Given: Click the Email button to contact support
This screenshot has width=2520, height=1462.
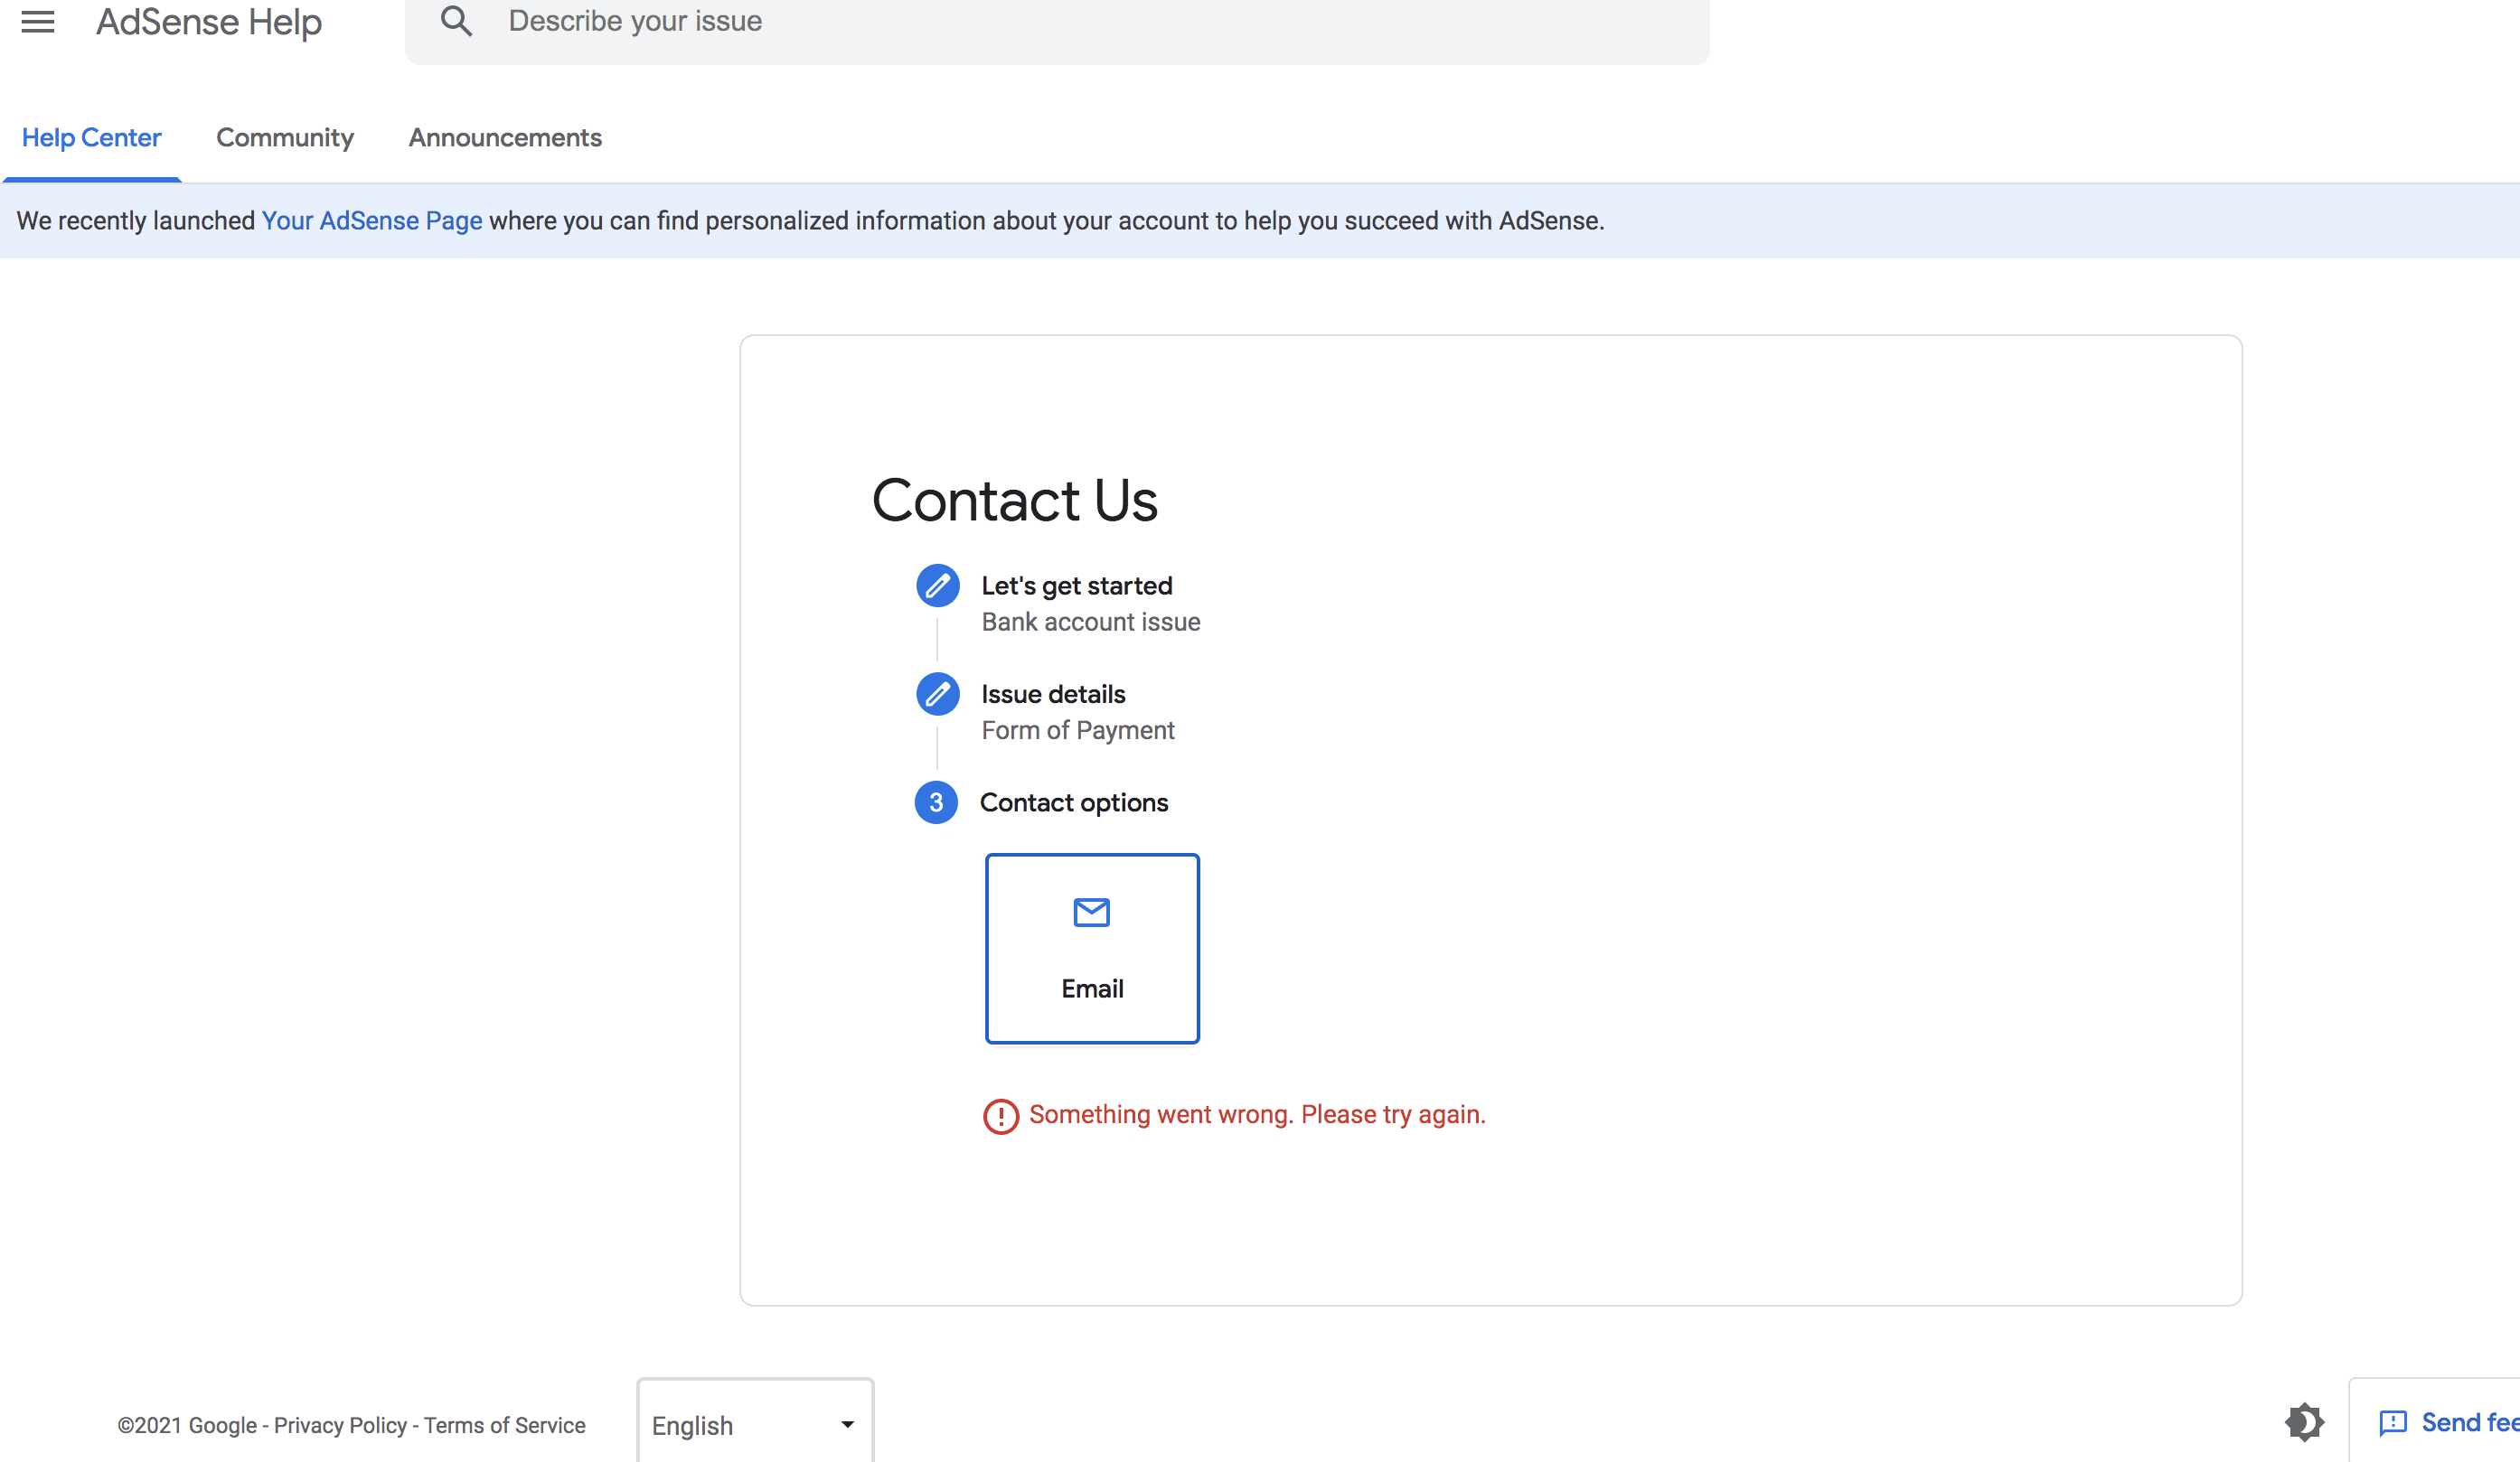Looking at the screenshot, I should click(1091, 947).
